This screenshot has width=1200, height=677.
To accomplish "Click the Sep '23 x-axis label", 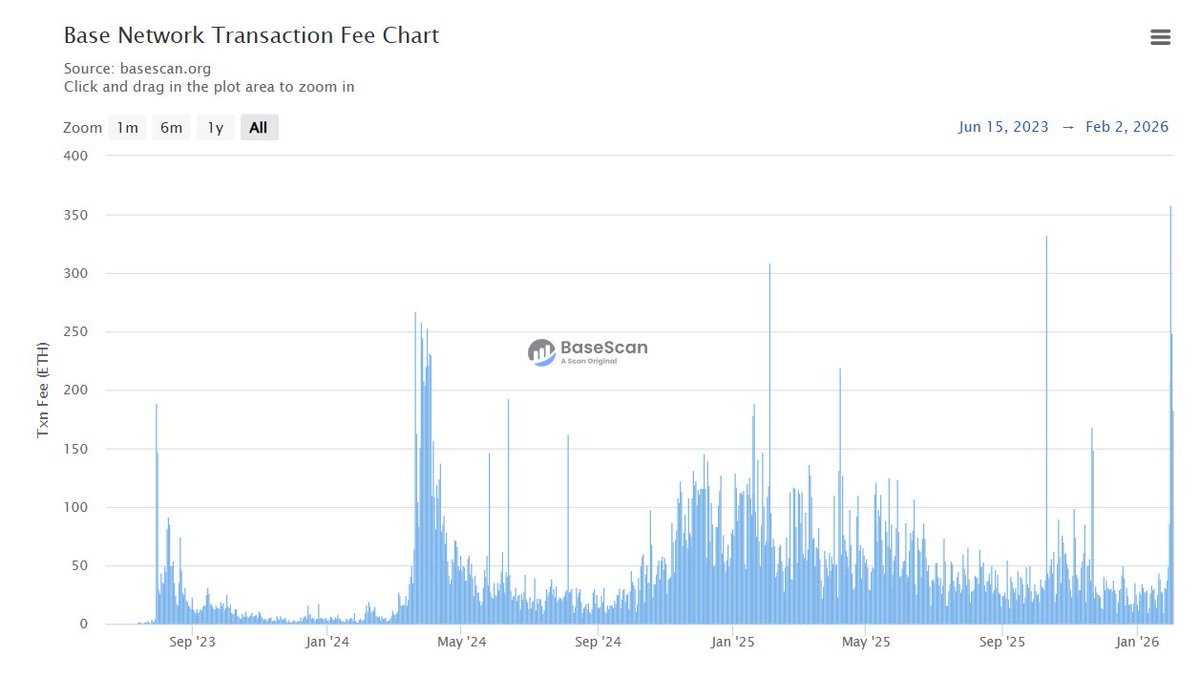I will click(192, 642).
